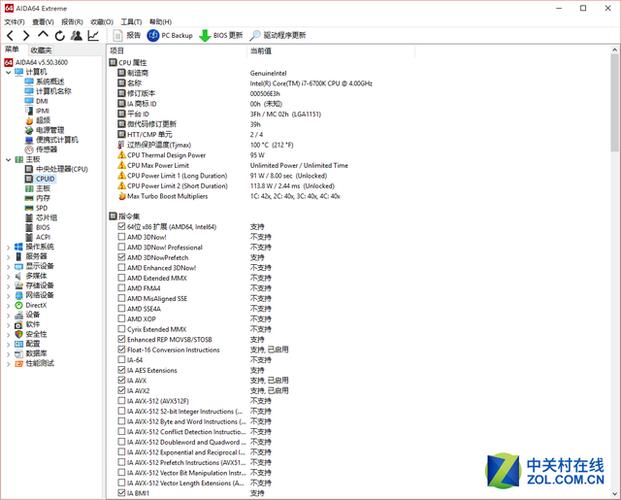
Task: Click the Forward navigation arrow
Action: click(26, 36)
